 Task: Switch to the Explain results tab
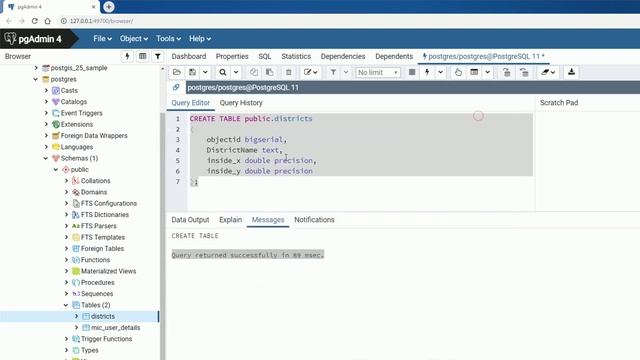click(x=230, y=220)
